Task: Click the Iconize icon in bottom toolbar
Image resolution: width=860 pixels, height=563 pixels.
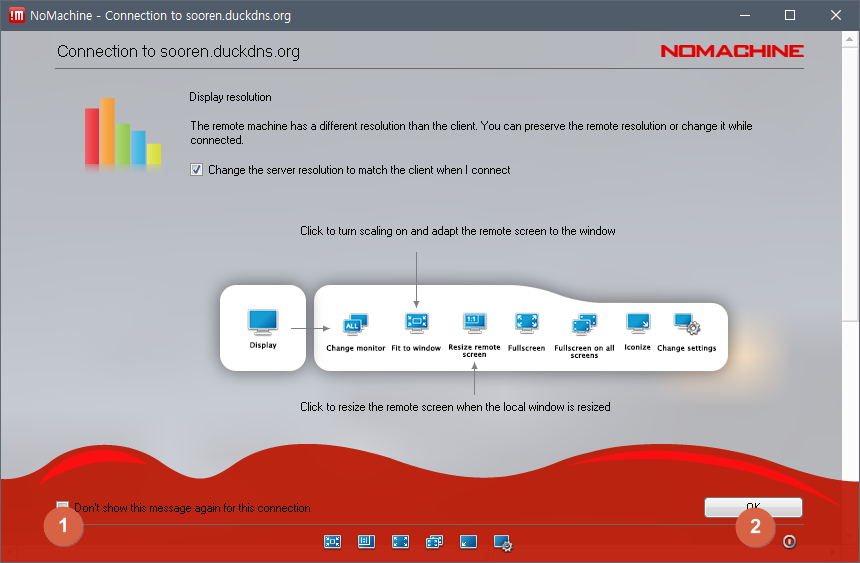Action: 468,542
